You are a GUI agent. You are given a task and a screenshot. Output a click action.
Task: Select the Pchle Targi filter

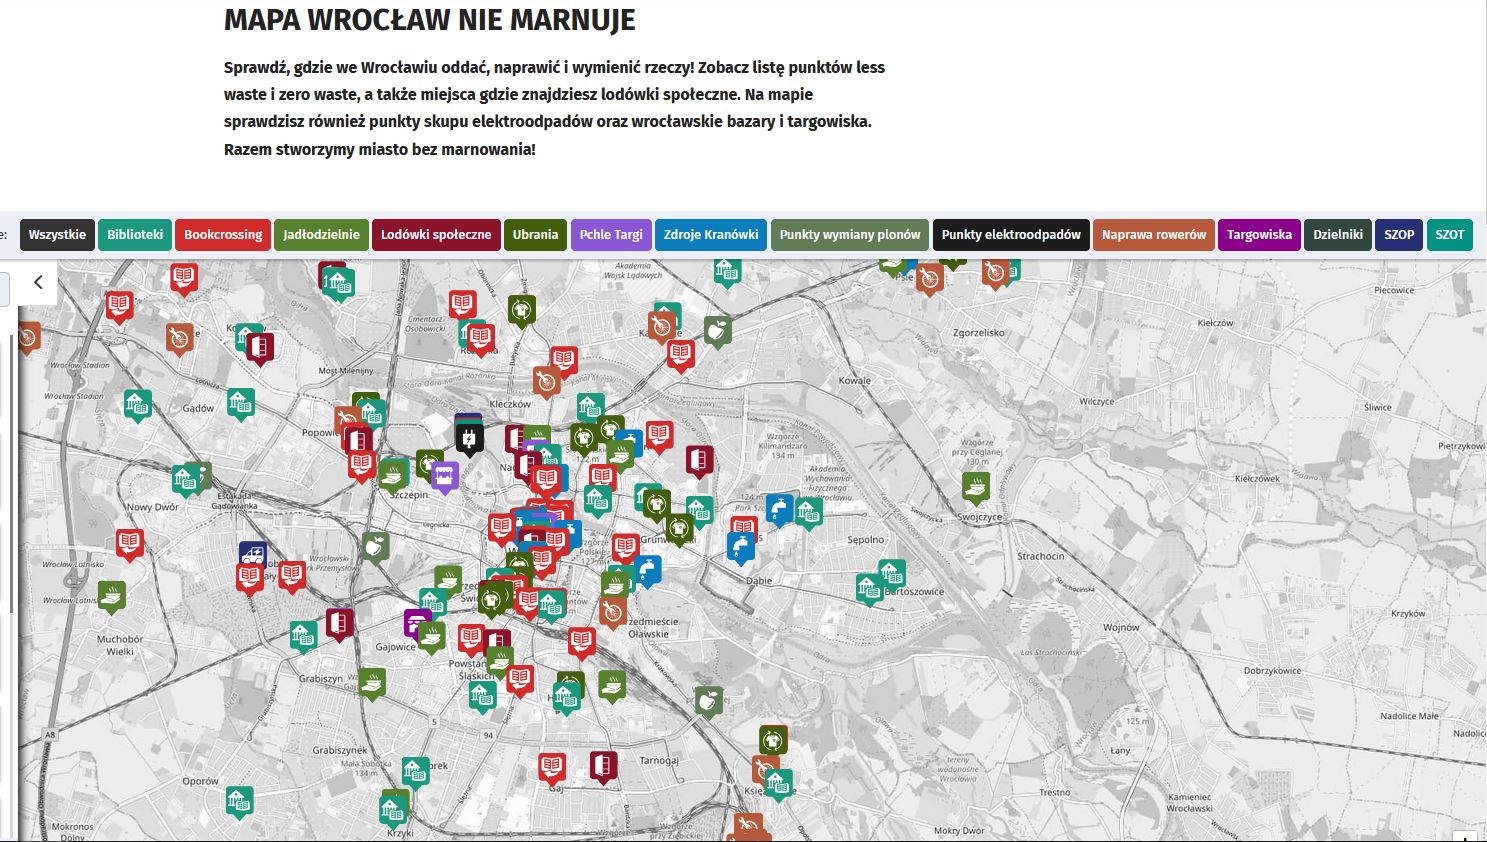(x=611, y=235)
